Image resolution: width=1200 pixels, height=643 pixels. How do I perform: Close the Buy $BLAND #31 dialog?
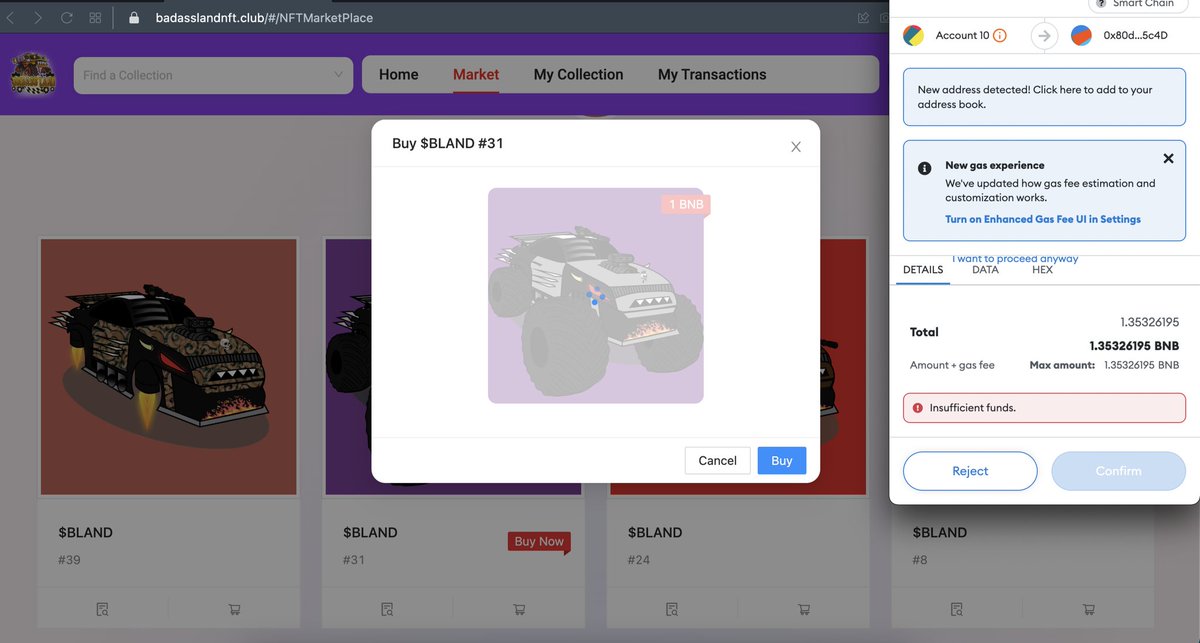(x=796, y=147)
